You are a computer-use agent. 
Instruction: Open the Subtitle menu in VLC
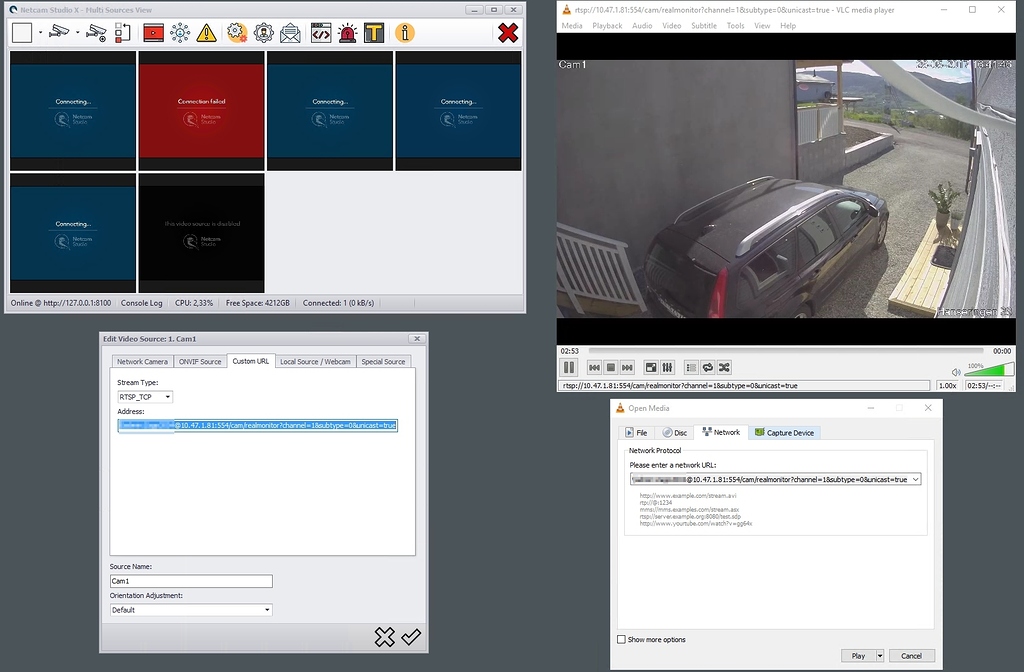703,26
